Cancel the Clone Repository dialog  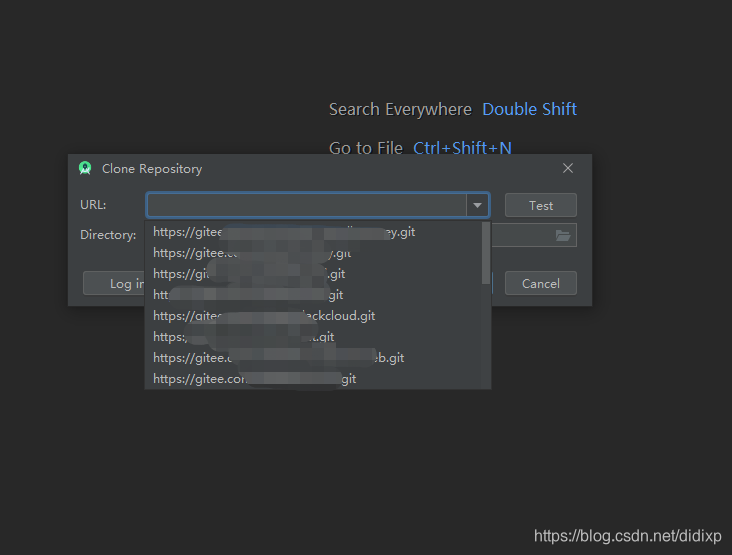[x=541, y=283]
